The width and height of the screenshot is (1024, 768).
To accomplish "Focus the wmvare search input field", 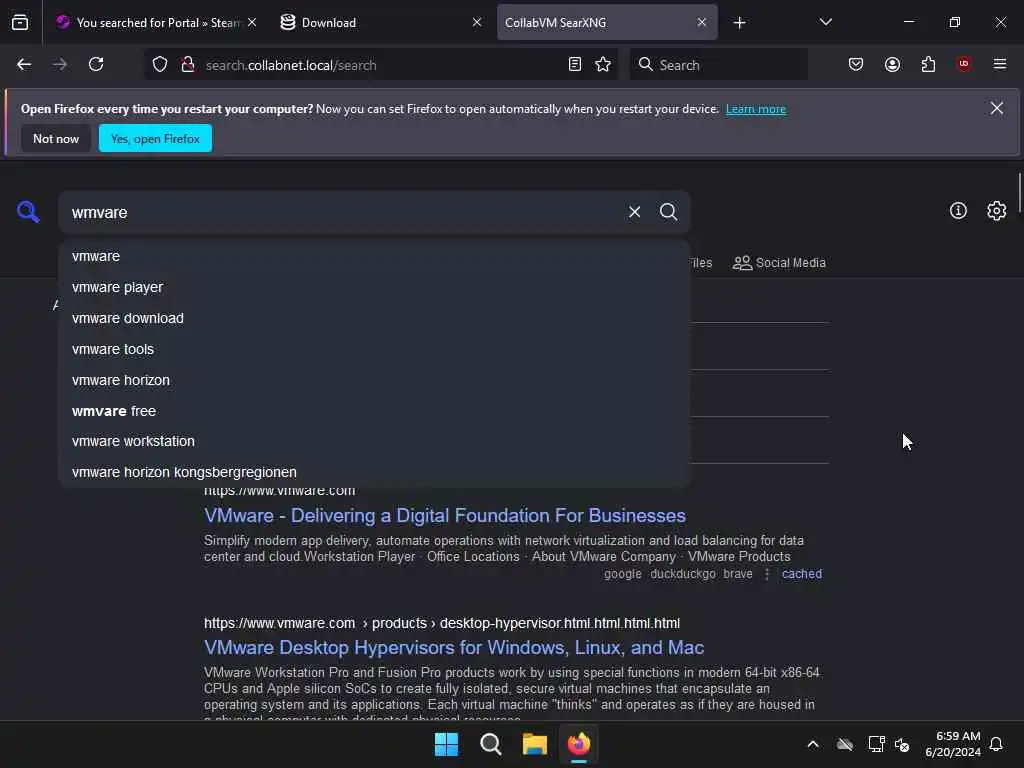I will click(343, 212).
